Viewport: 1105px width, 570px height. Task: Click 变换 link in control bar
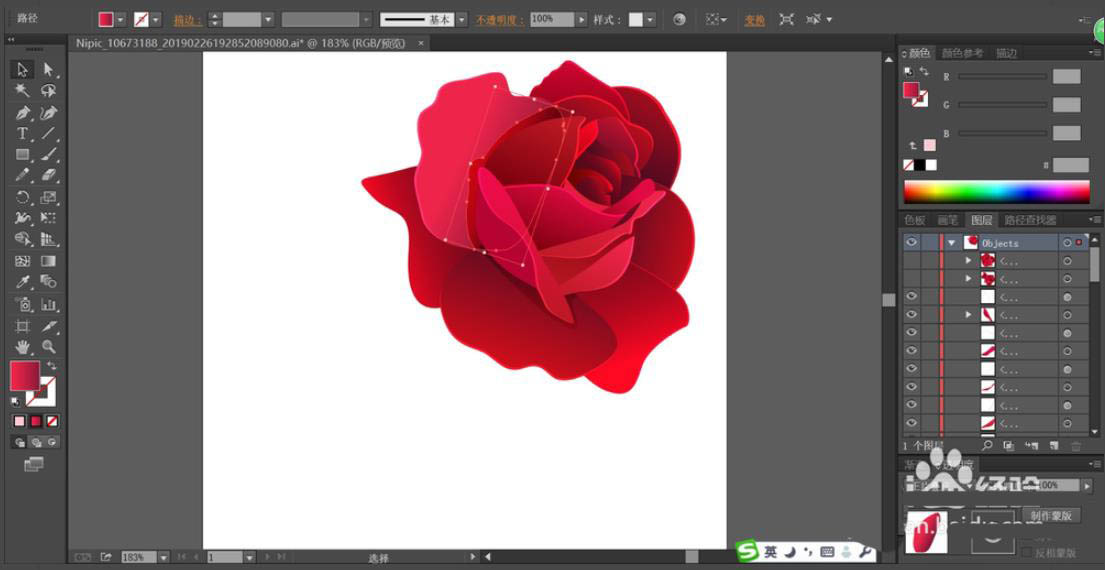pyautogui.click(x=755, y=20)
